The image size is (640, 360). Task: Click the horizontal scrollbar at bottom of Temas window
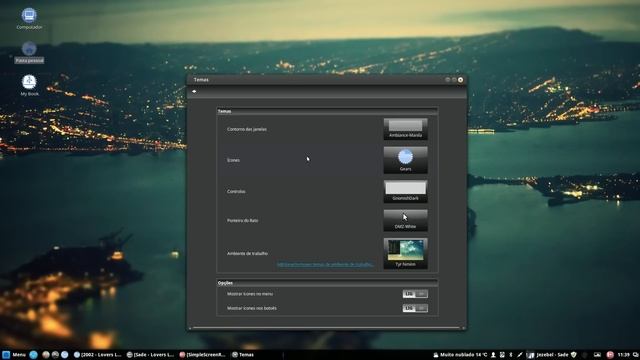click(x=327, y=328)
